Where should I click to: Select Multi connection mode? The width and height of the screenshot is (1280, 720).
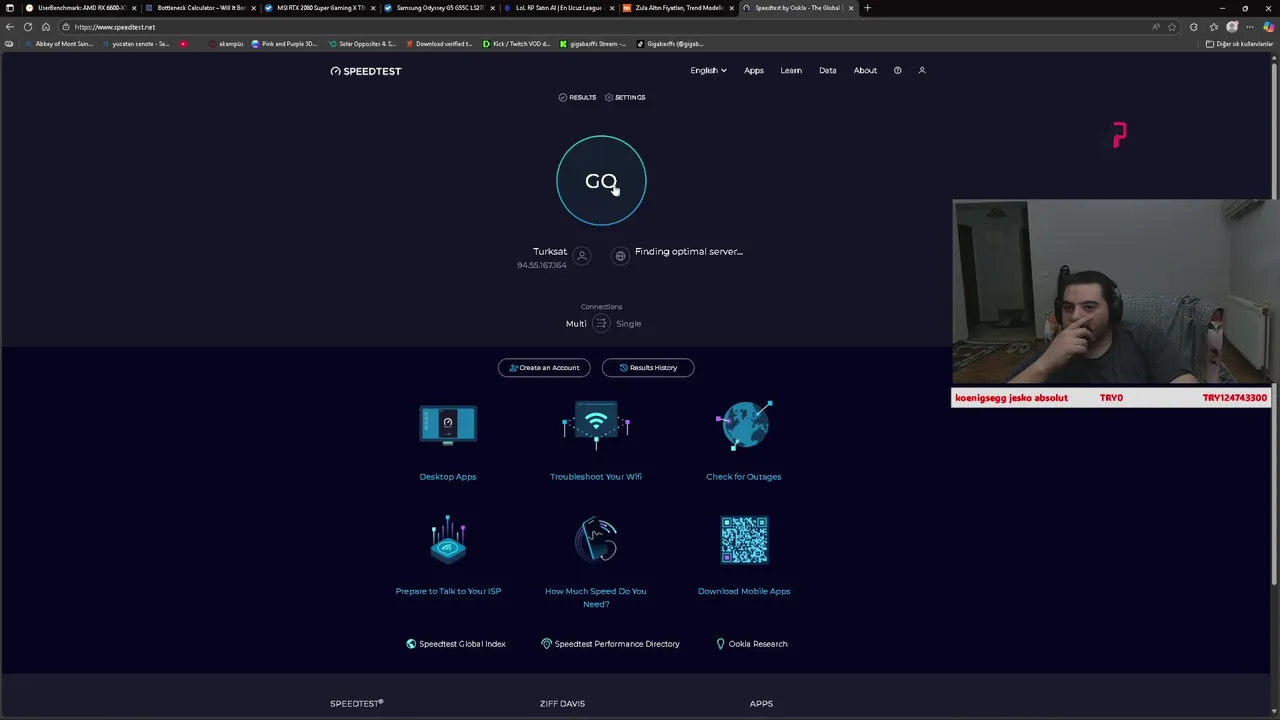[x=576, y=323]
